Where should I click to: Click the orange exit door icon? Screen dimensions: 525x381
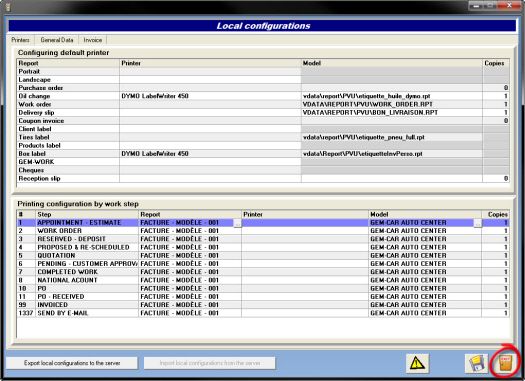[505, 363]
